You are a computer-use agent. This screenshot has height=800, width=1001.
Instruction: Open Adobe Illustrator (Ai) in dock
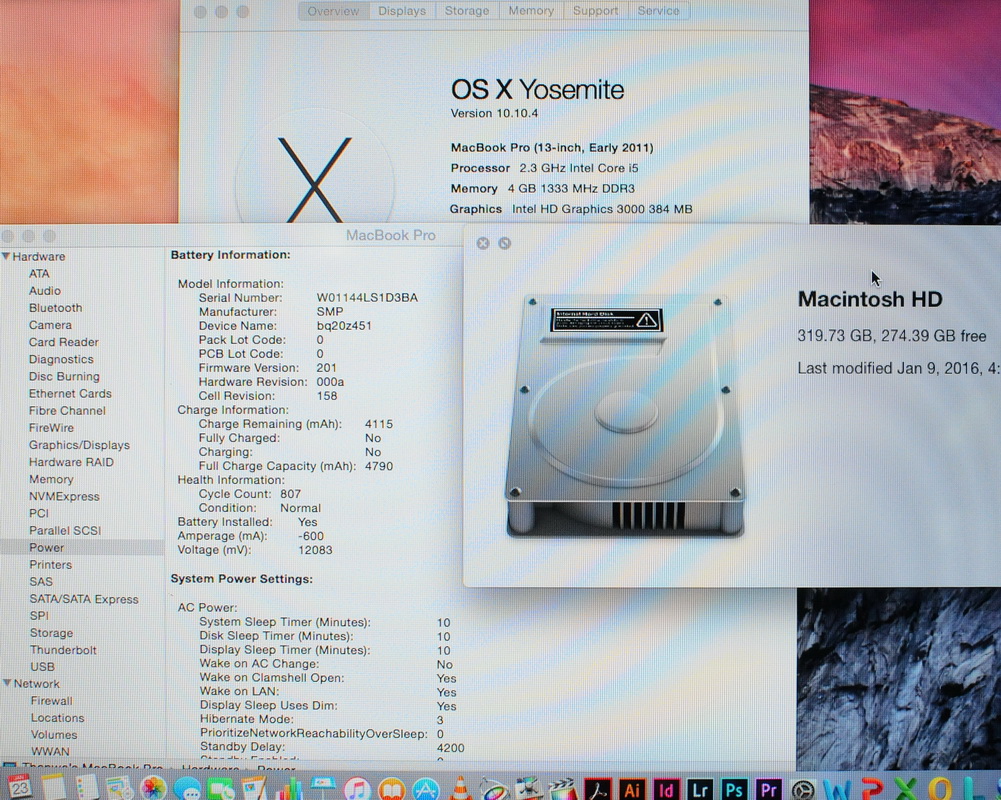[x=632, y=789]
